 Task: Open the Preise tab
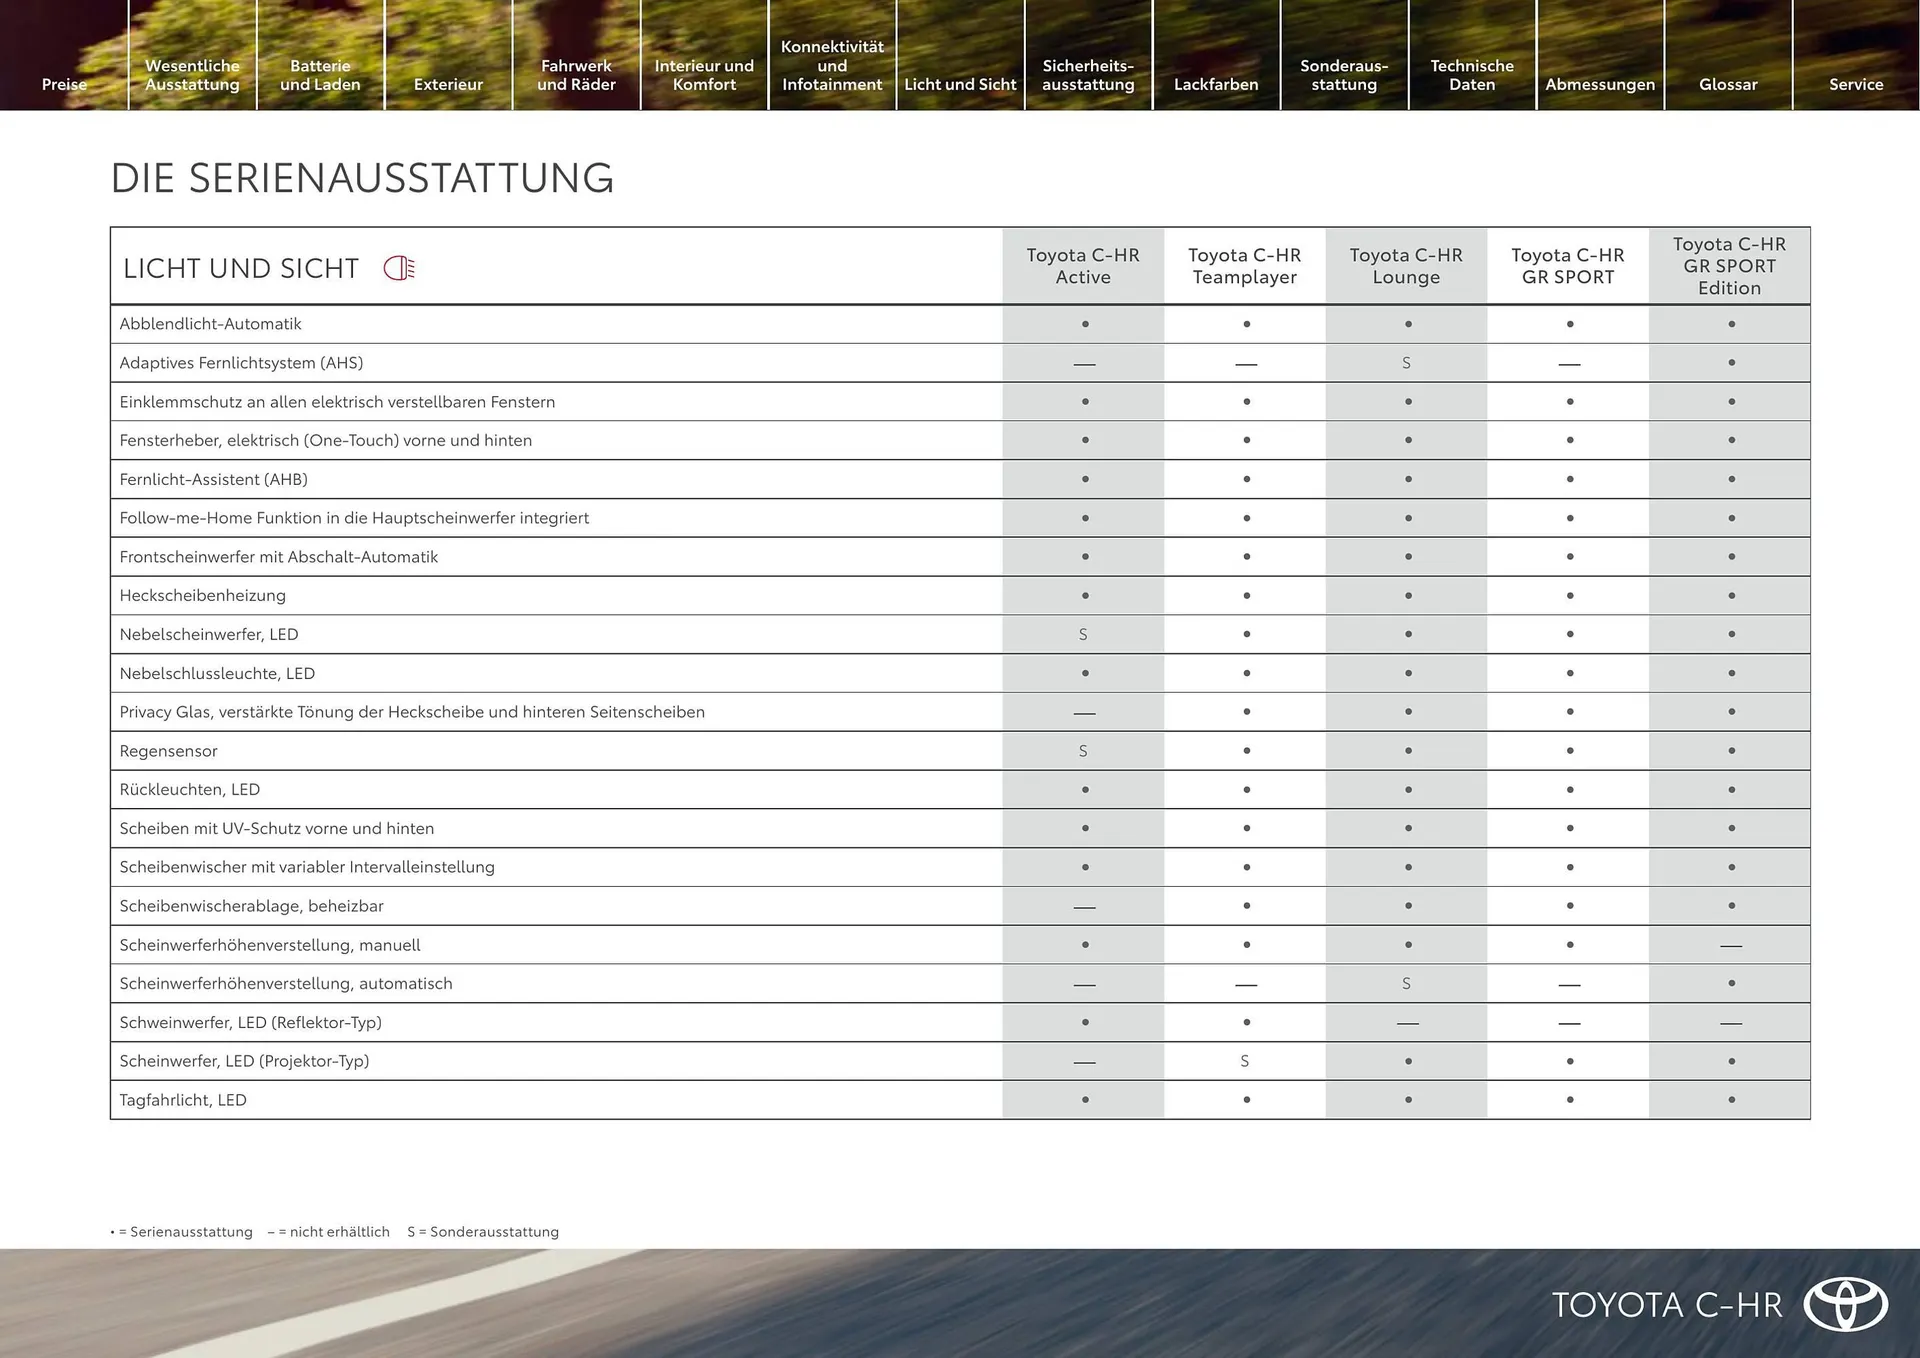pos(63,84)
